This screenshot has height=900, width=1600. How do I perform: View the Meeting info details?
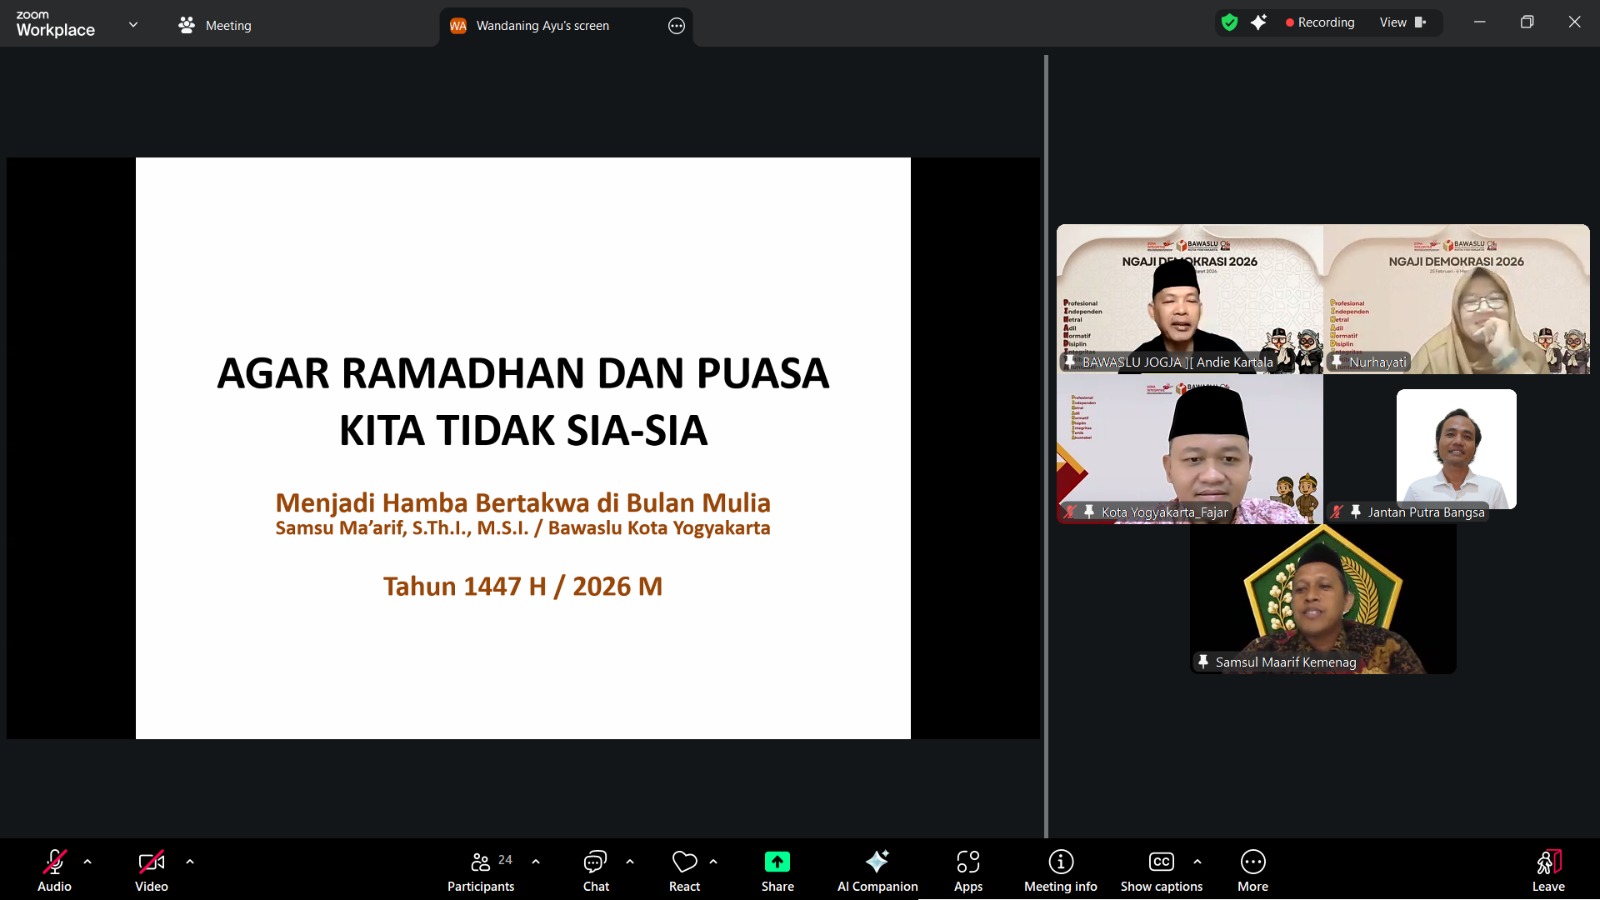coord(1059,868)
